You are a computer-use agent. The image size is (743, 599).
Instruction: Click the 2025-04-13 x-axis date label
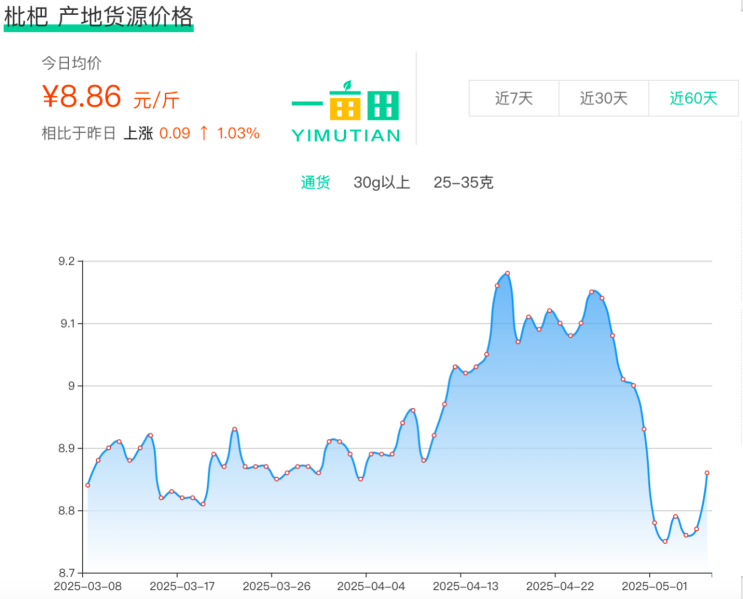click(466, 587)
